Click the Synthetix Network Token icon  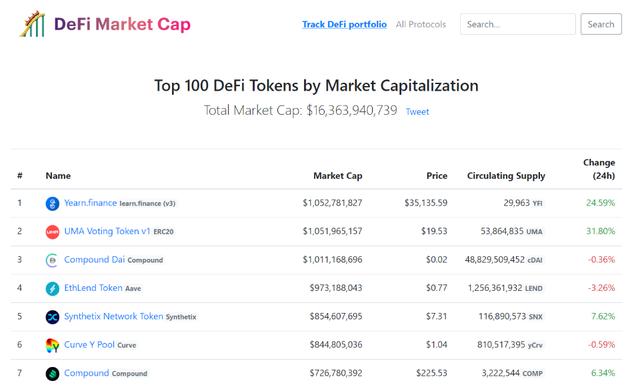coord(52,317)
